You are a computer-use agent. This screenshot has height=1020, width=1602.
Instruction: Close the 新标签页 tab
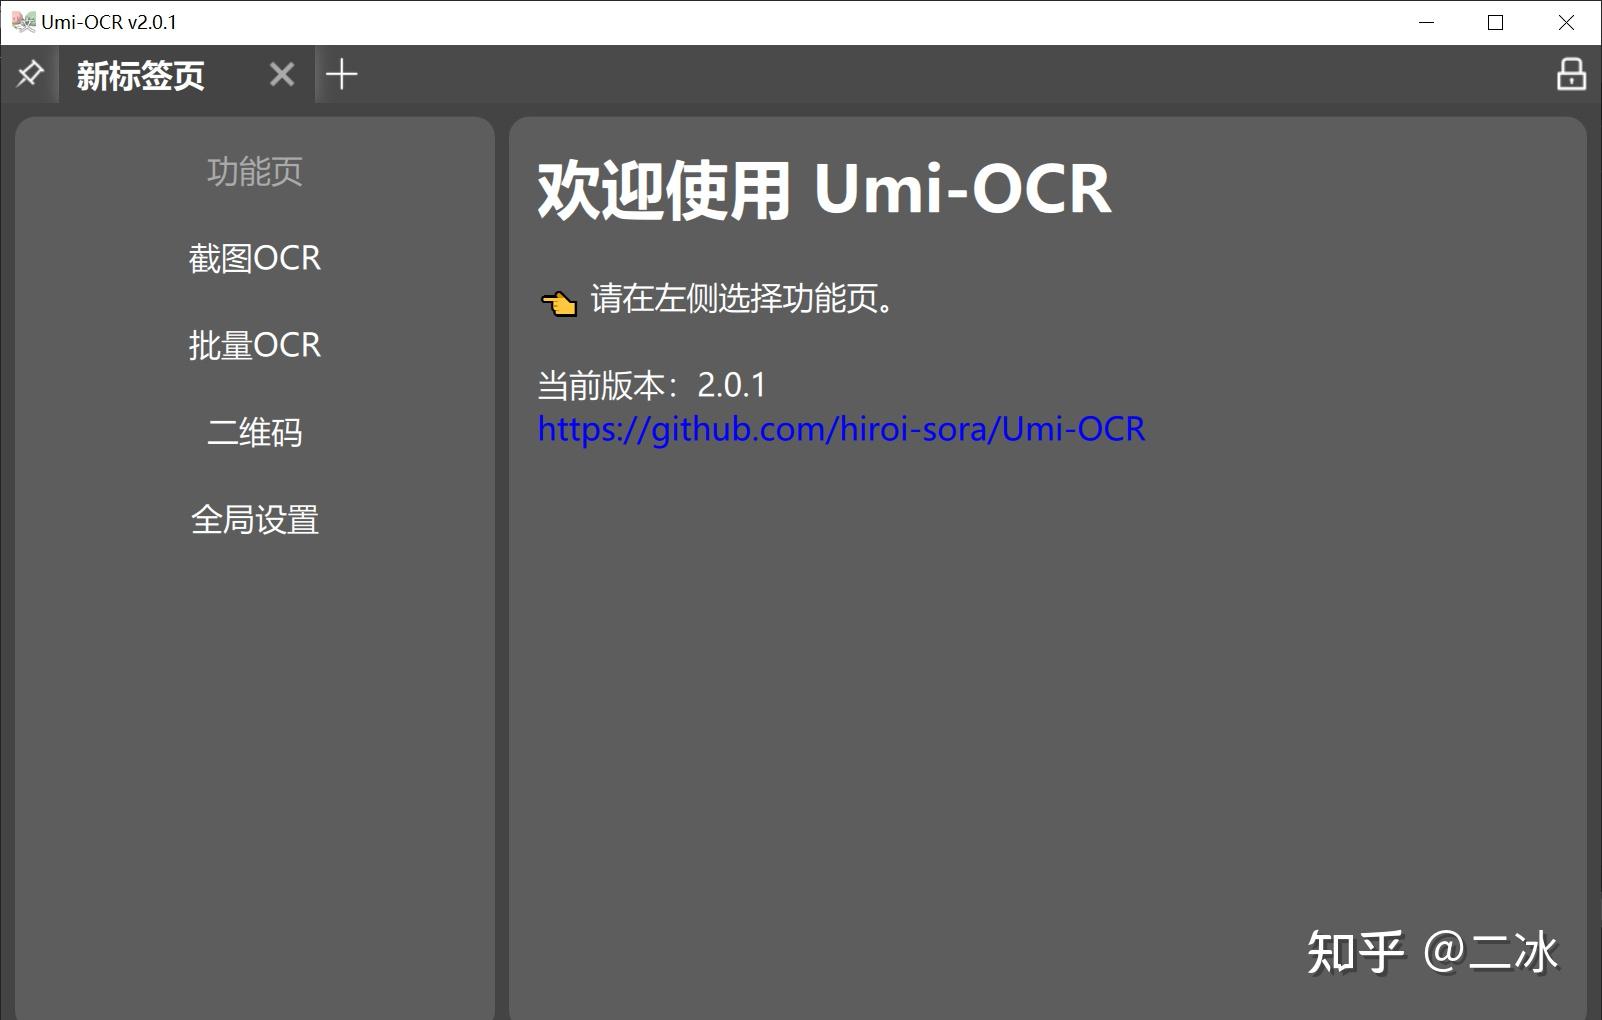(281, 73)
